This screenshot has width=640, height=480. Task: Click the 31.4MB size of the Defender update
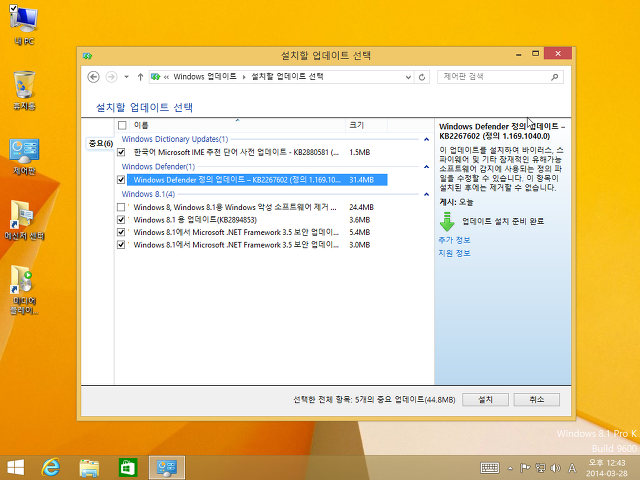(362, 180)
